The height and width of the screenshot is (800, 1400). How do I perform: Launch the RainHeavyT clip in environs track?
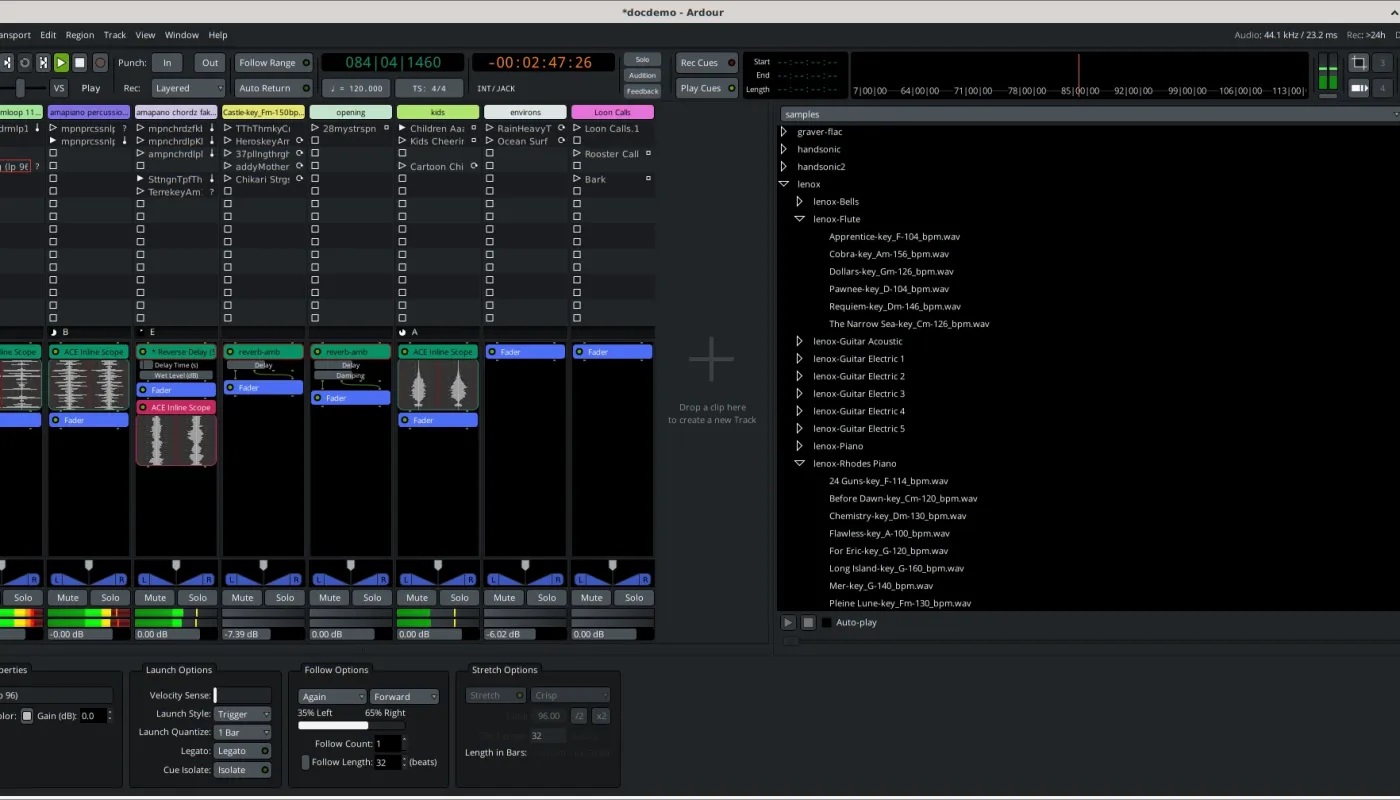489,128
